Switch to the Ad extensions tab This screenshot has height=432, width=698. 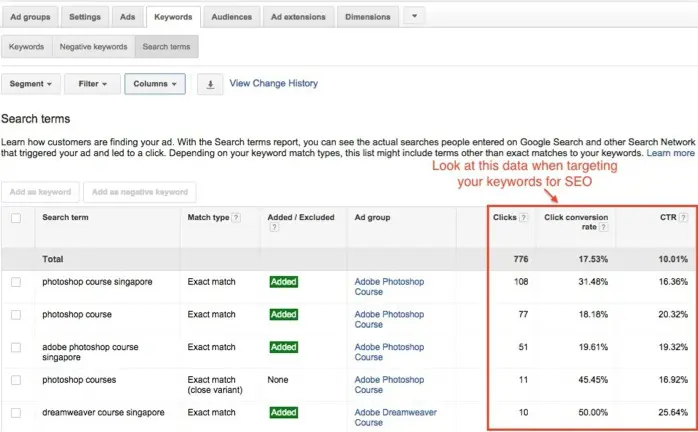(298, 17)
